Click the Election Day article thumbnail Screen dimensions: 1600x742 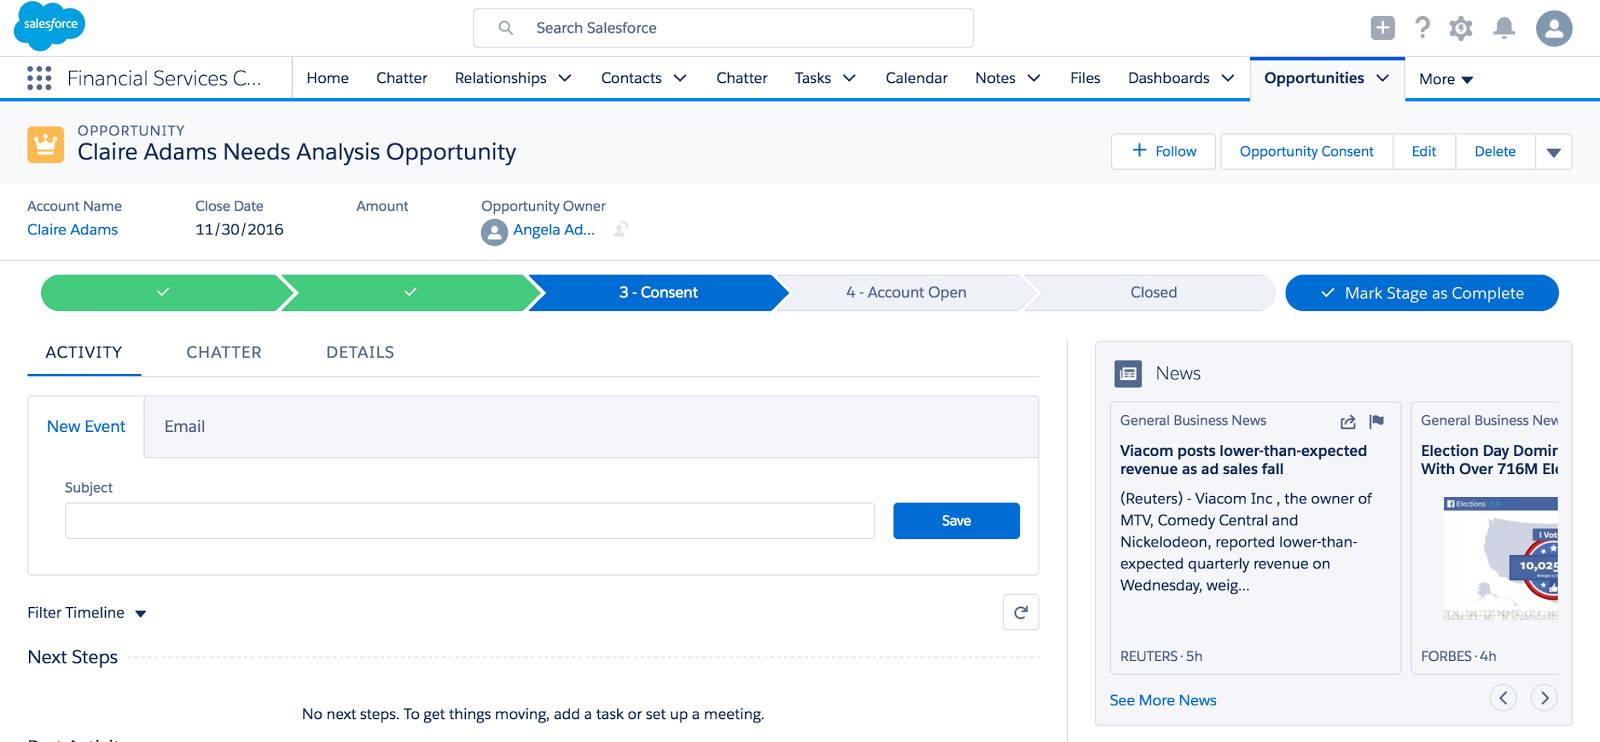point(1500,558)
